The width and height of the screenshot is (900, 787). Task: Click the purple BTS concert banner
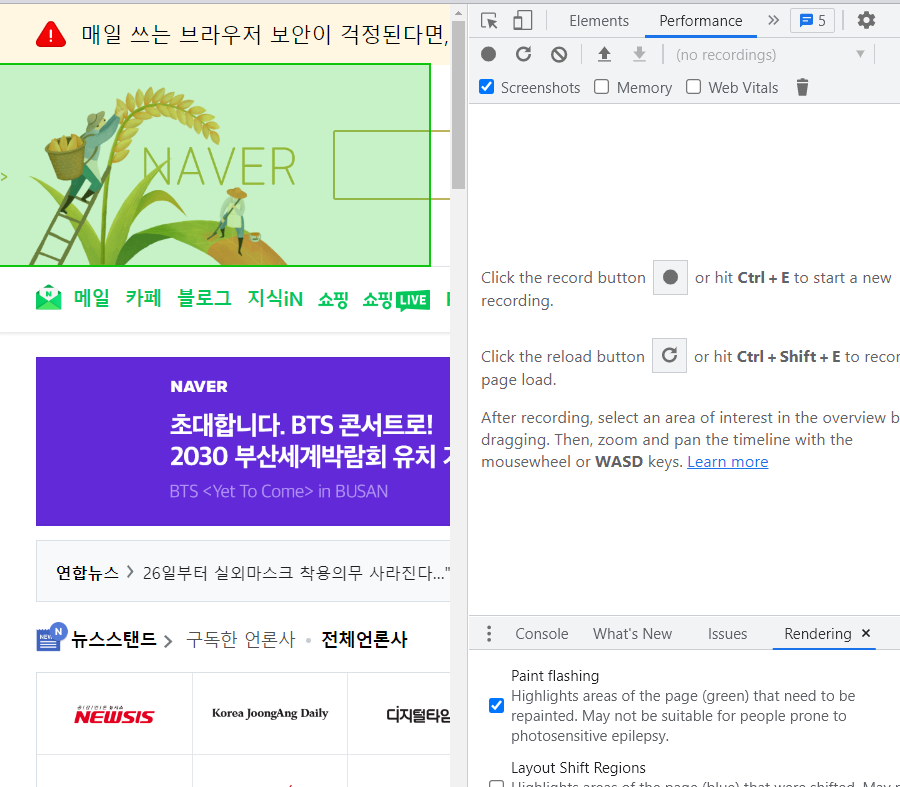point(243,441)
